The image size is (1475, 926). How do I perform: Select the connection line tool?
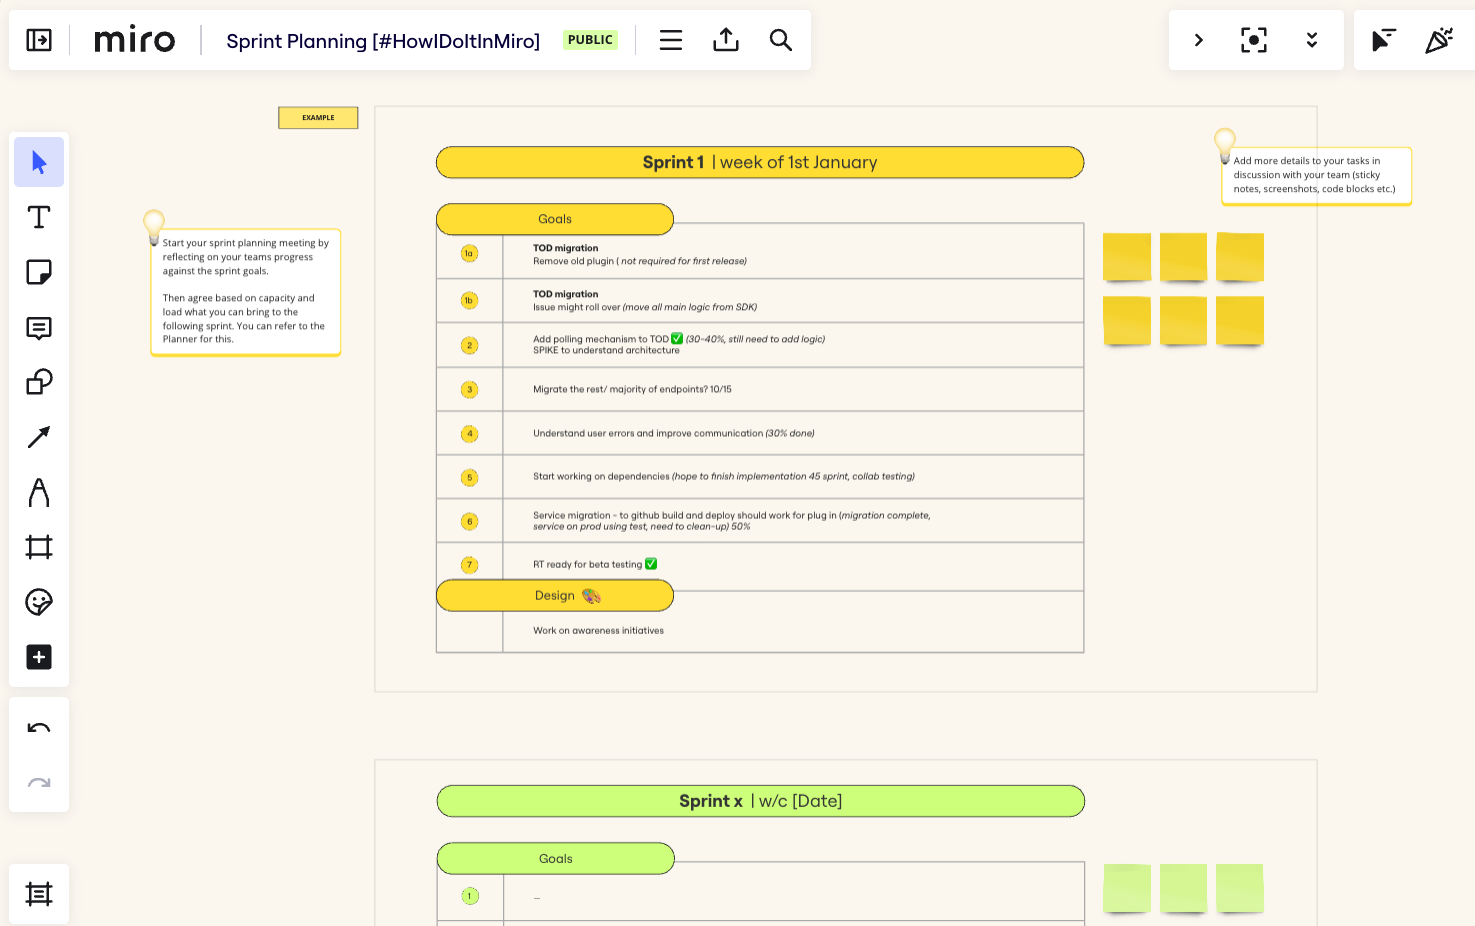pyautogui.click(x=38, y=437)
